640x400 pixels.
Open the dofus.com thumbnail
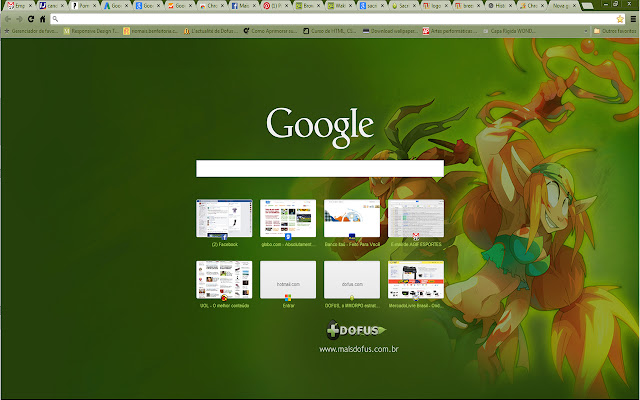point(352,280)
